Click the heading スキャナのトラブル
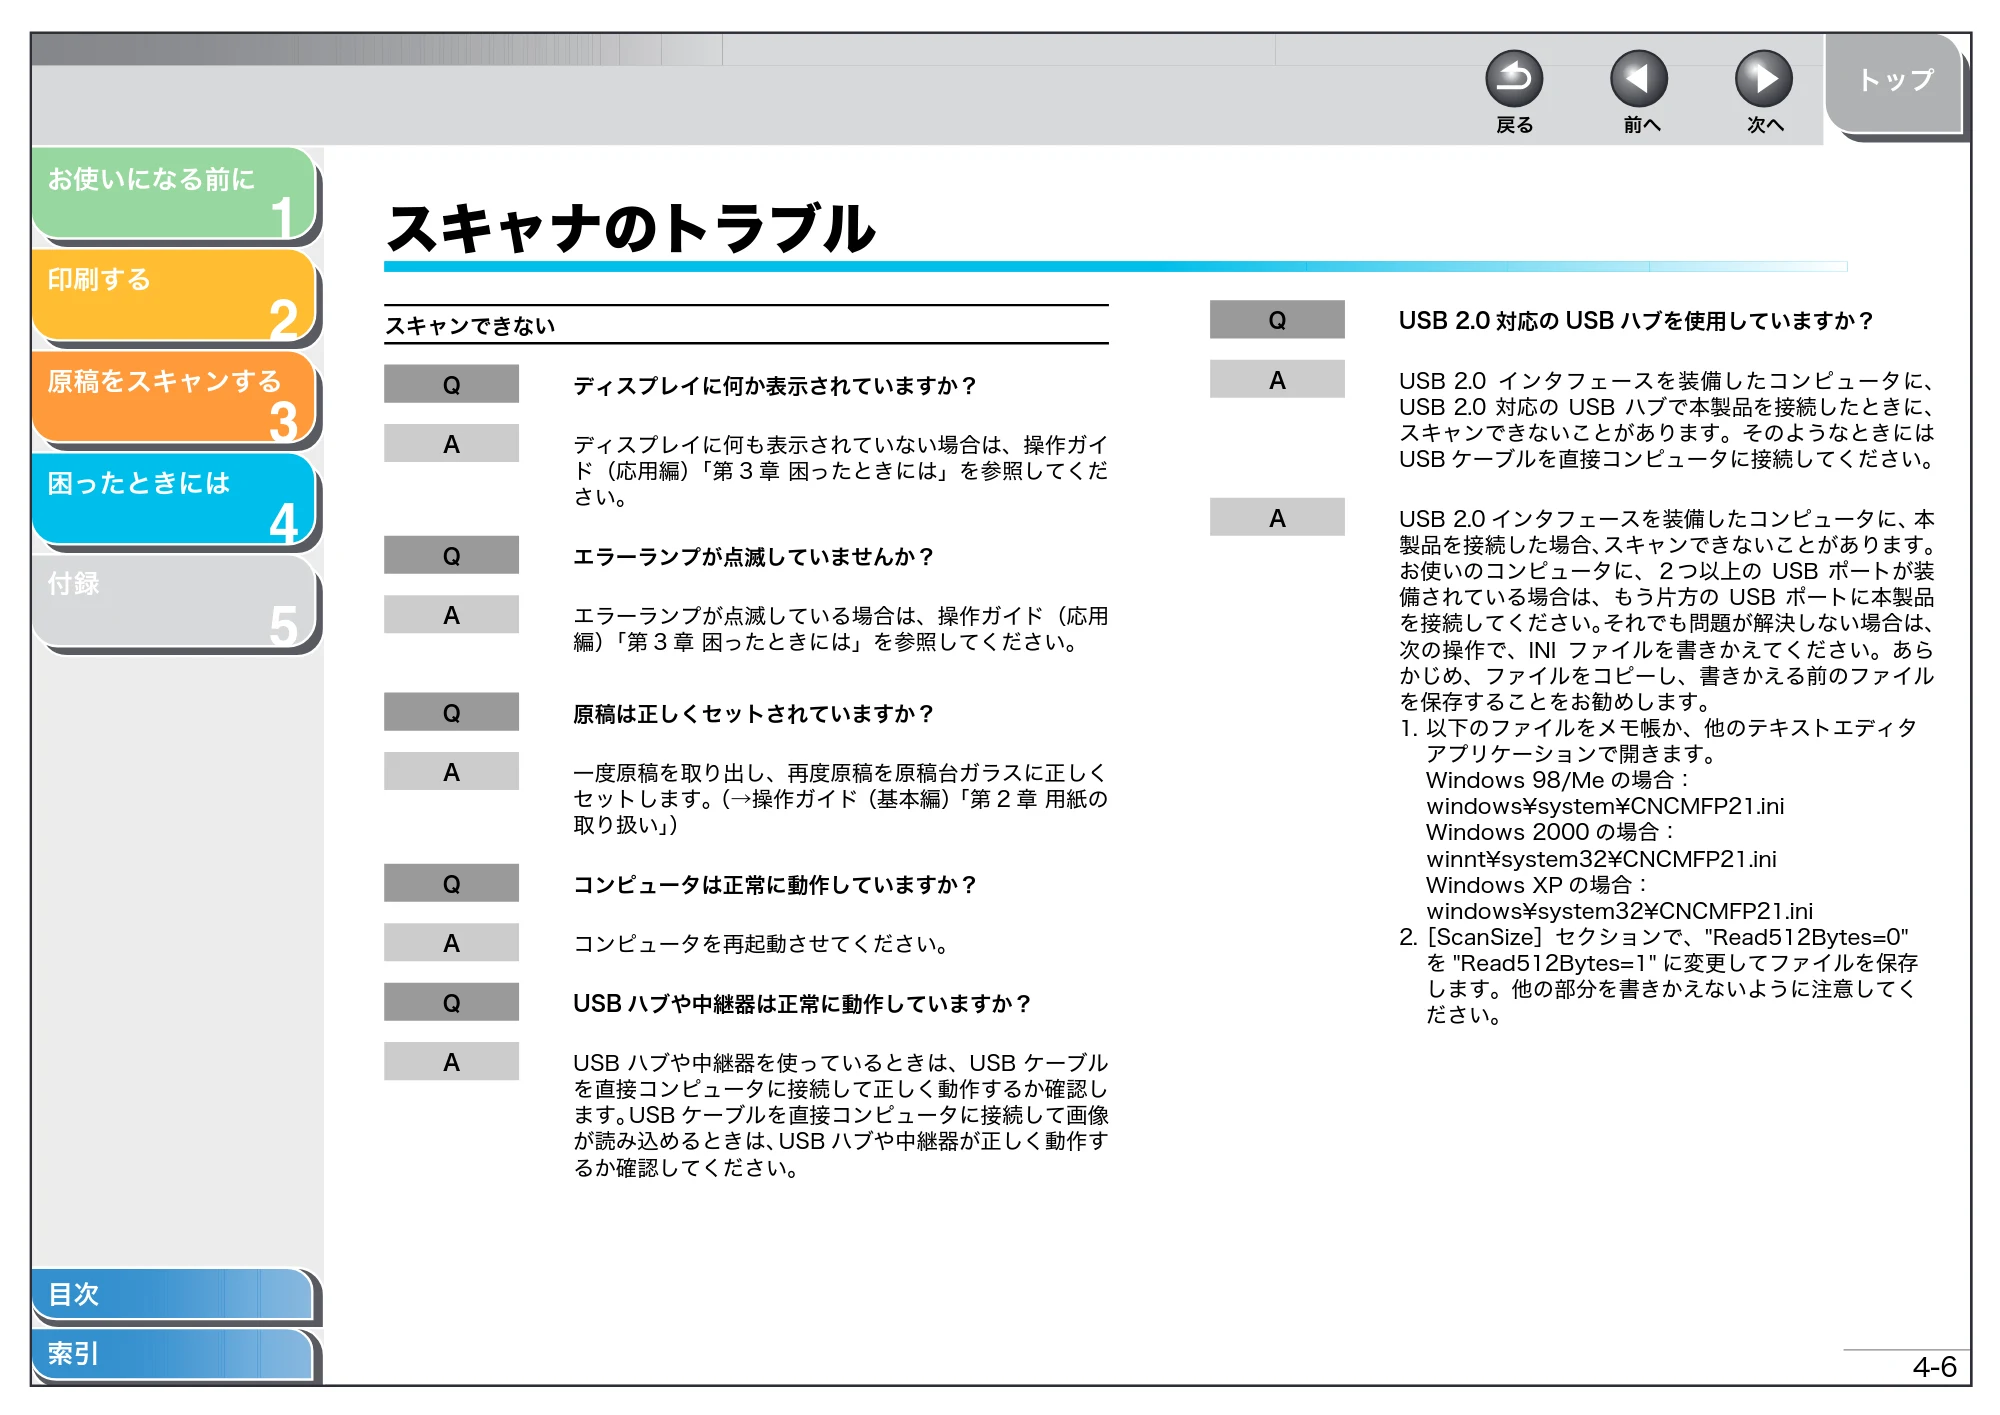The width and height of the screenshot is (2000, 1415). (x=631, y=228)
